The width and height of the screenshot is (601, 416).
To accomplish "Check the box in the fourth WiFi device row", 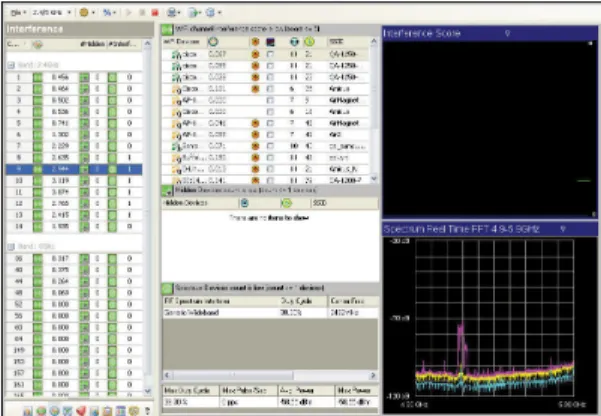I will (270, 89).
